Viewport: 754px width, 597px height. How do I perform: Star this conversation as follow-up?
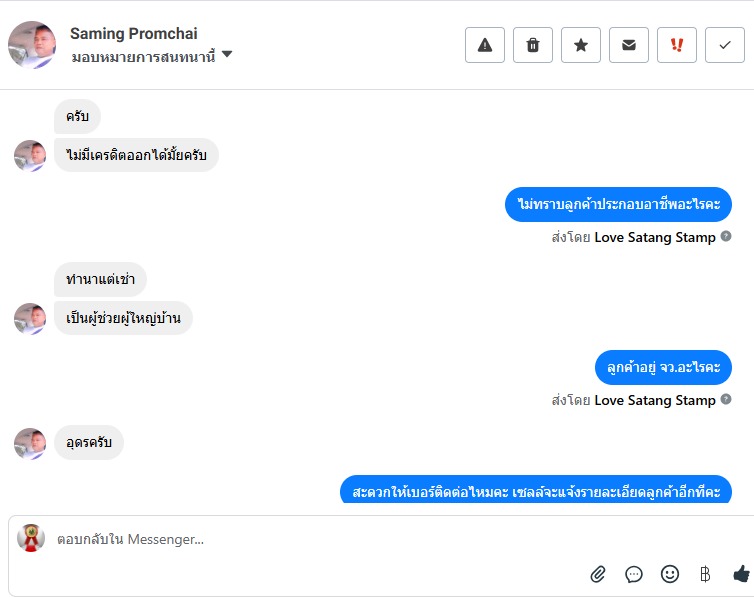(581, 45)
